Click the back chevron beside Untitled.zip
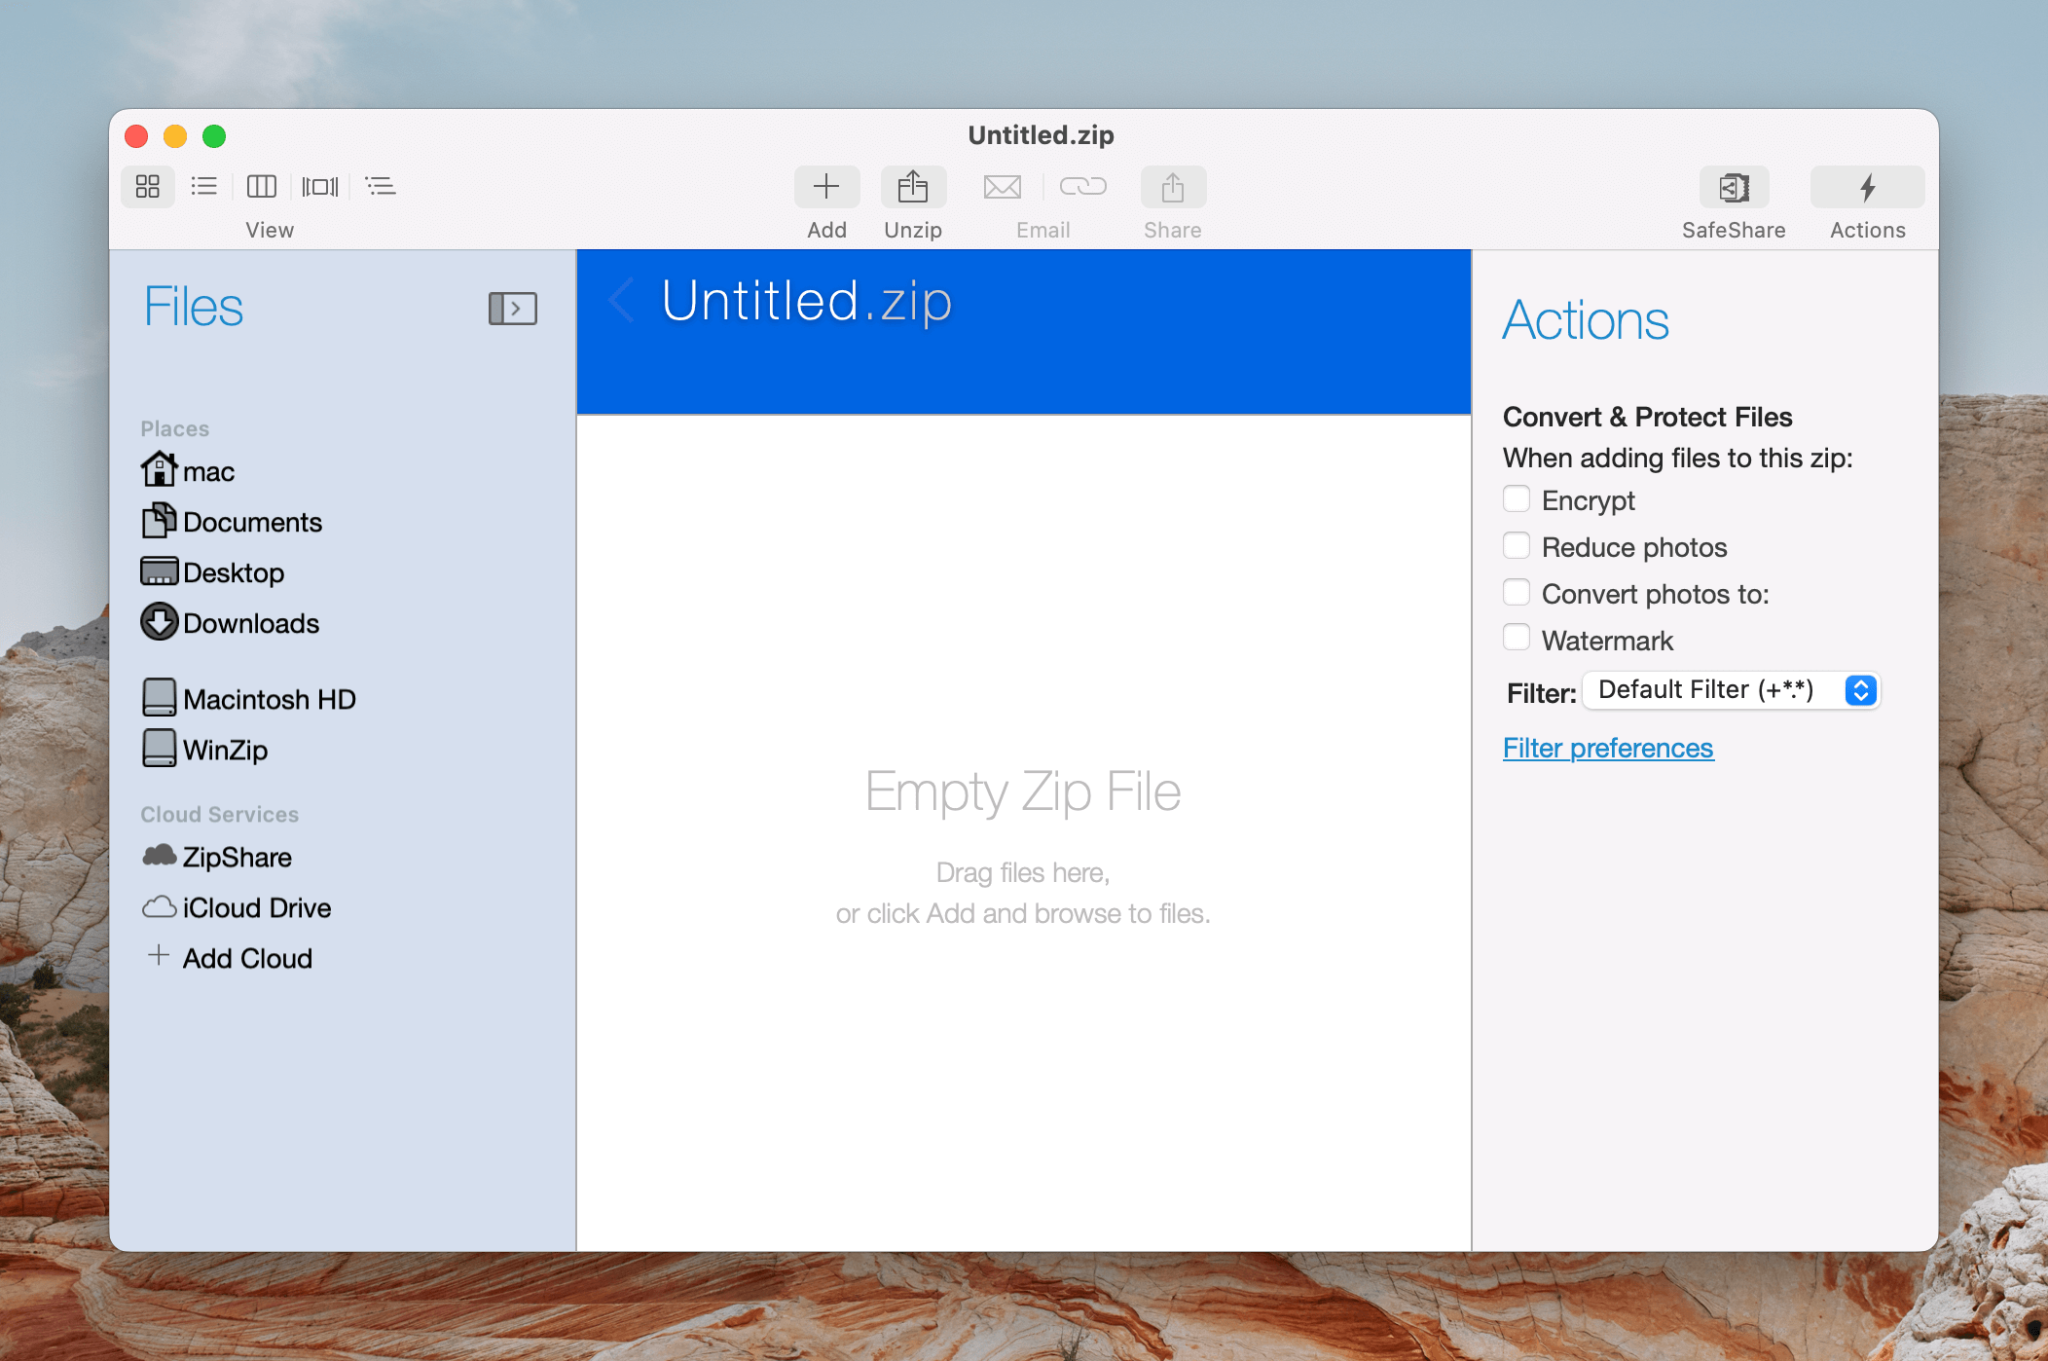This screenshot has width=2048, height=1361. 622,301
